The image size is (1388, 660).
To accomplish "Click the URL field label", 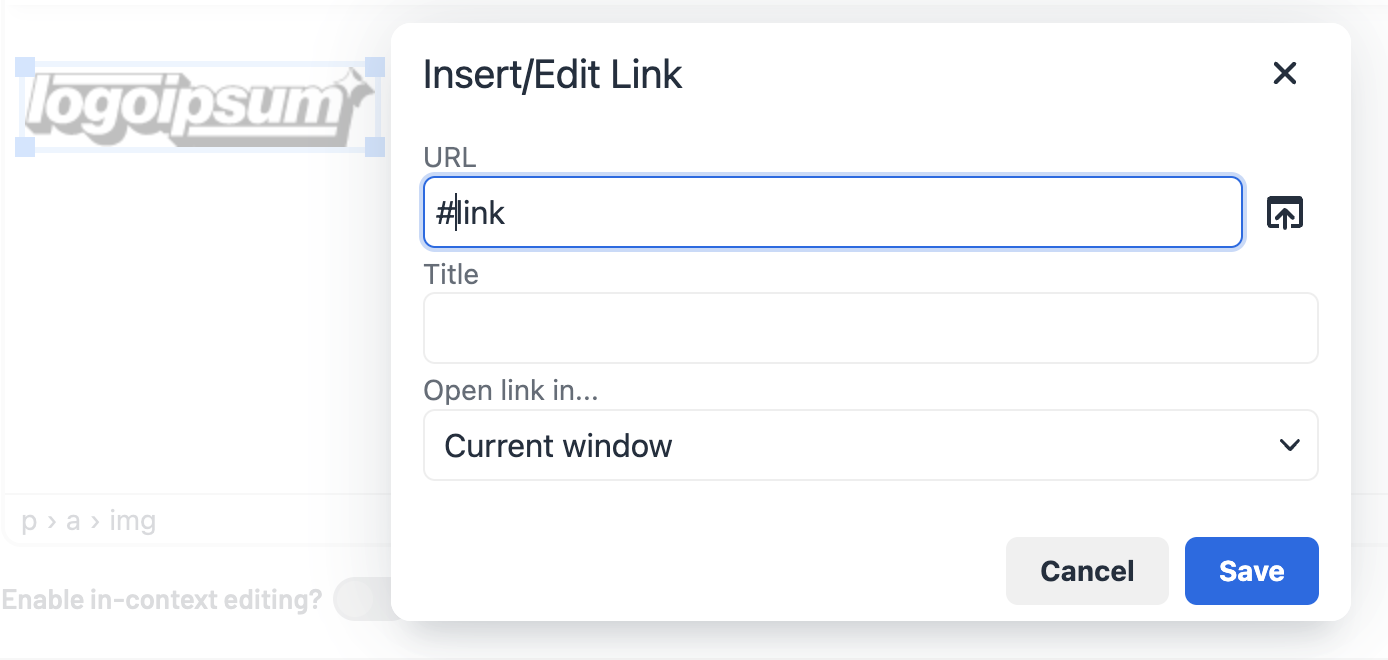I will tap(450, 157).
